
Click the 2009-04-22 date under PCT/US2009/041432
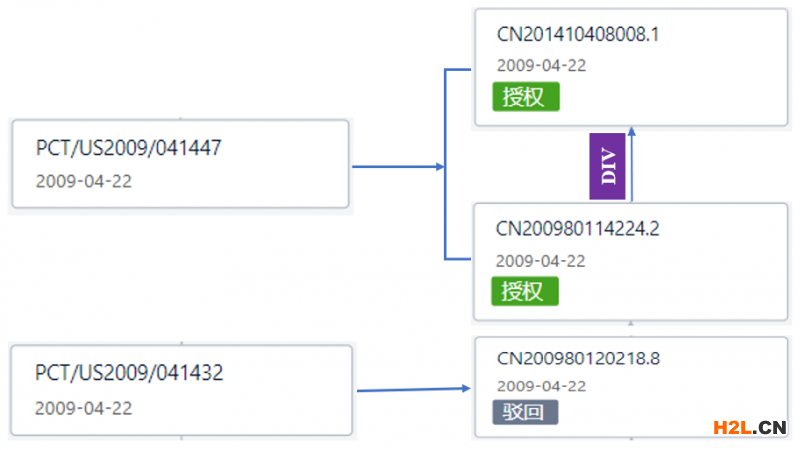tap(84, 408)
